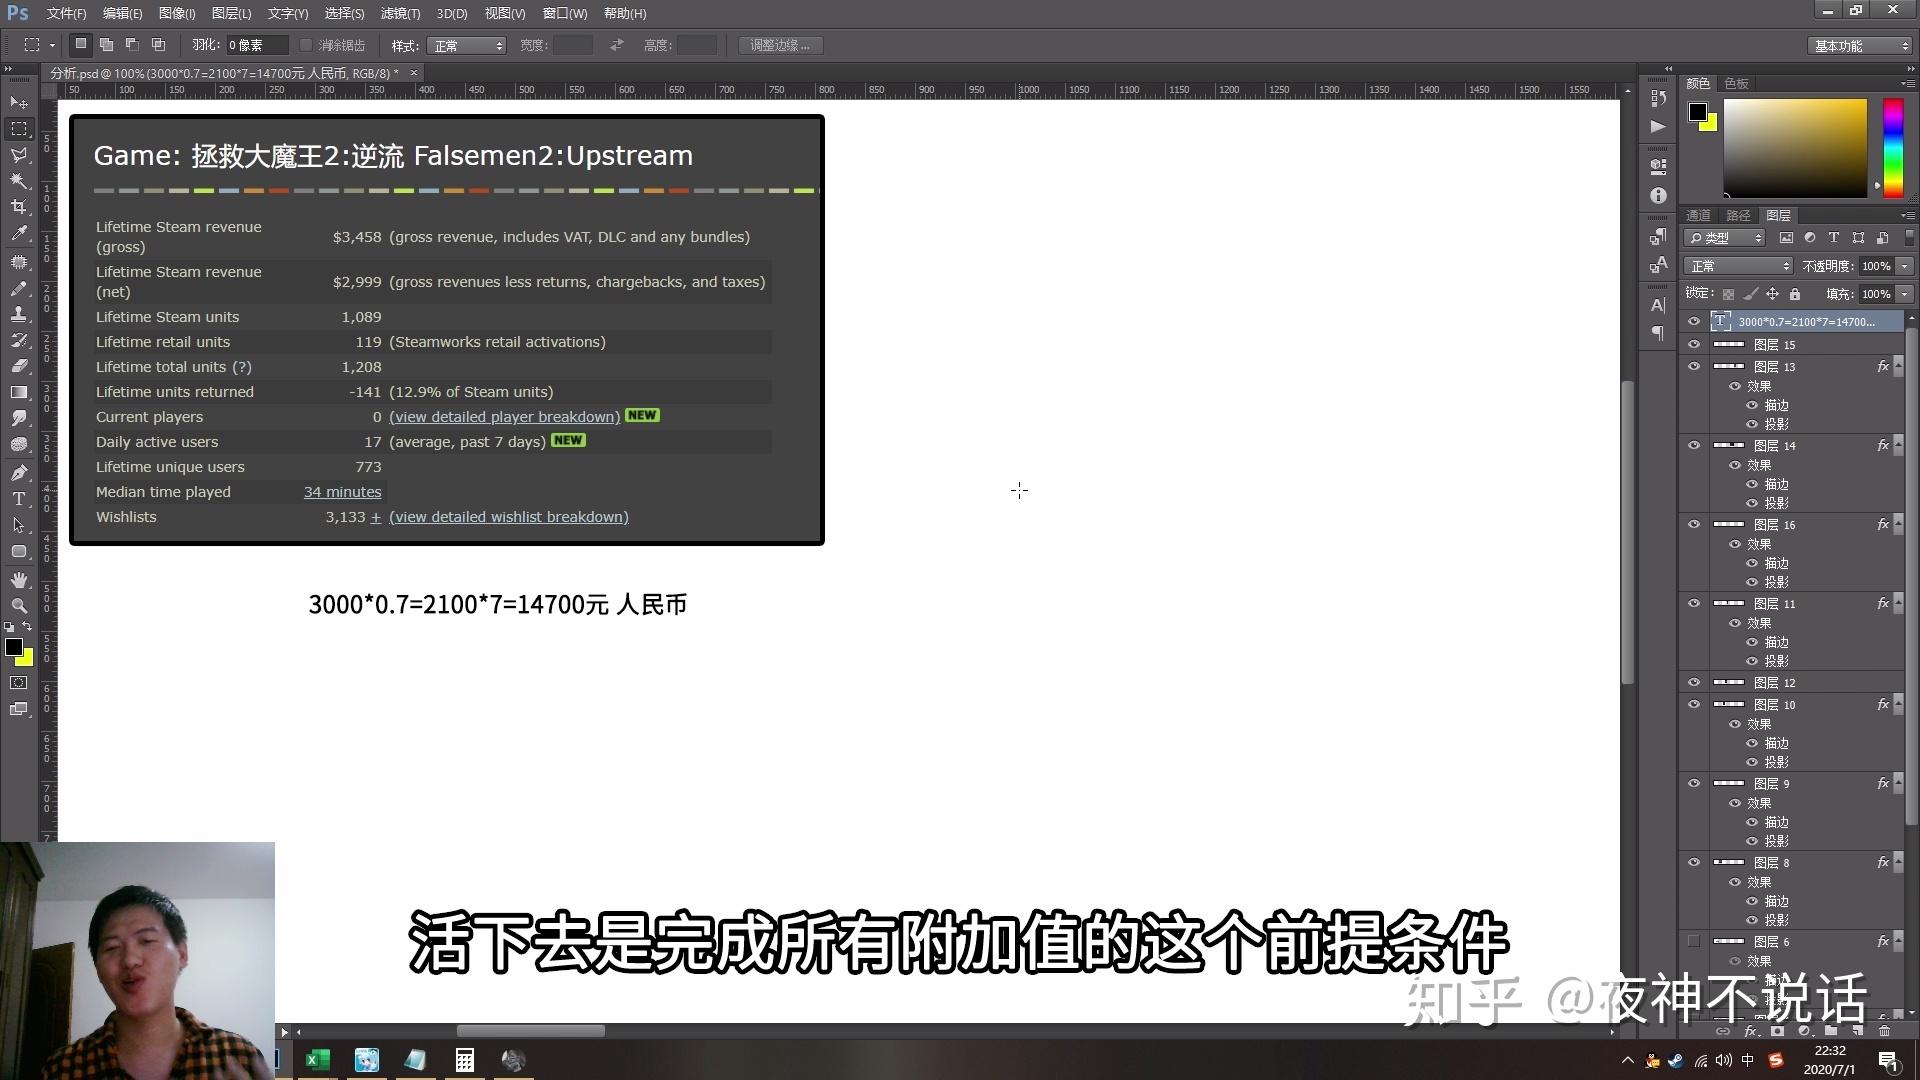1920x1080 pixels.
Task: Hide the 图层 11 layer
Action: point(1694,603)
